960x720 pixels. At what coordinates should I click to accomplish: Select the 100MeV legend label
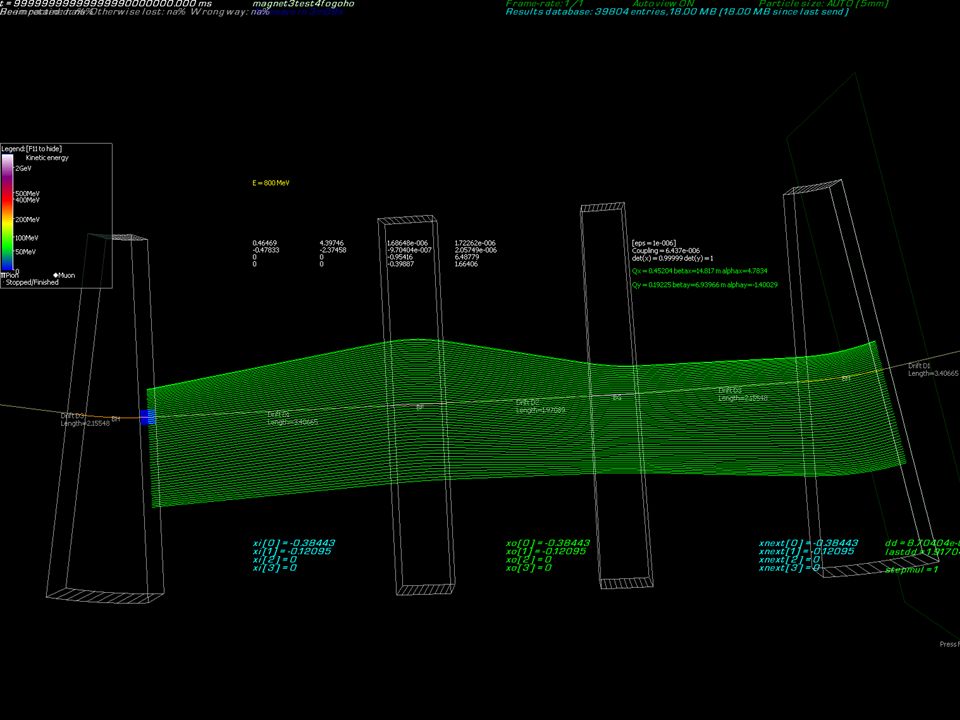coord(27,238)
